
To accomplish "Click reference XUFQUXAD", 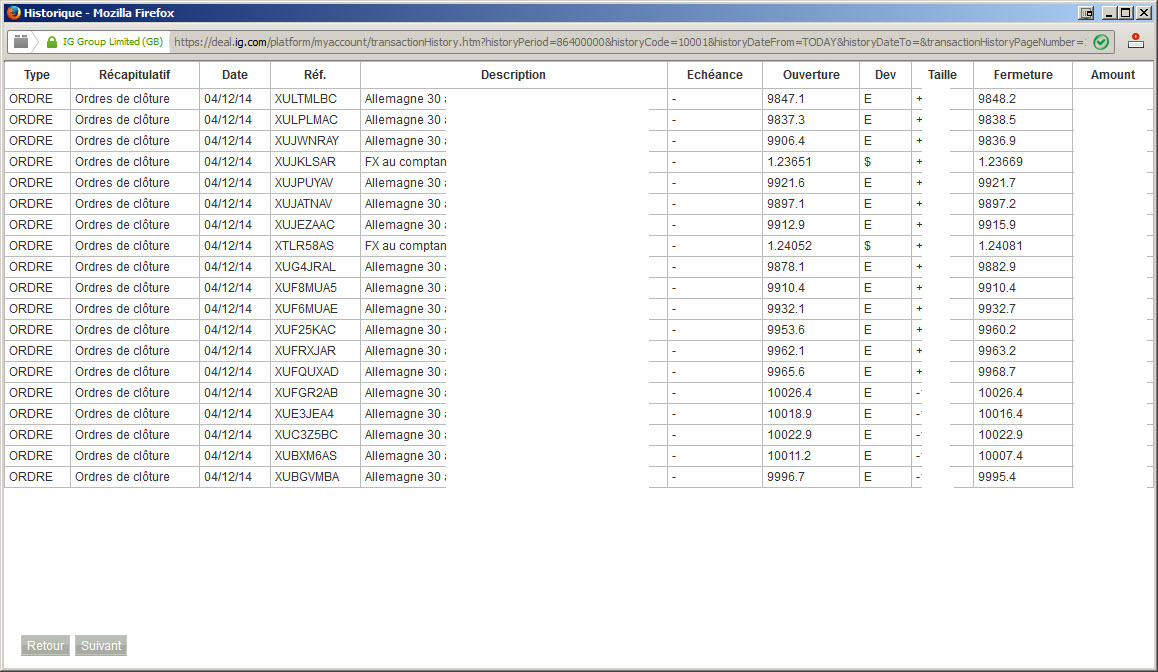I will [306, 372].
